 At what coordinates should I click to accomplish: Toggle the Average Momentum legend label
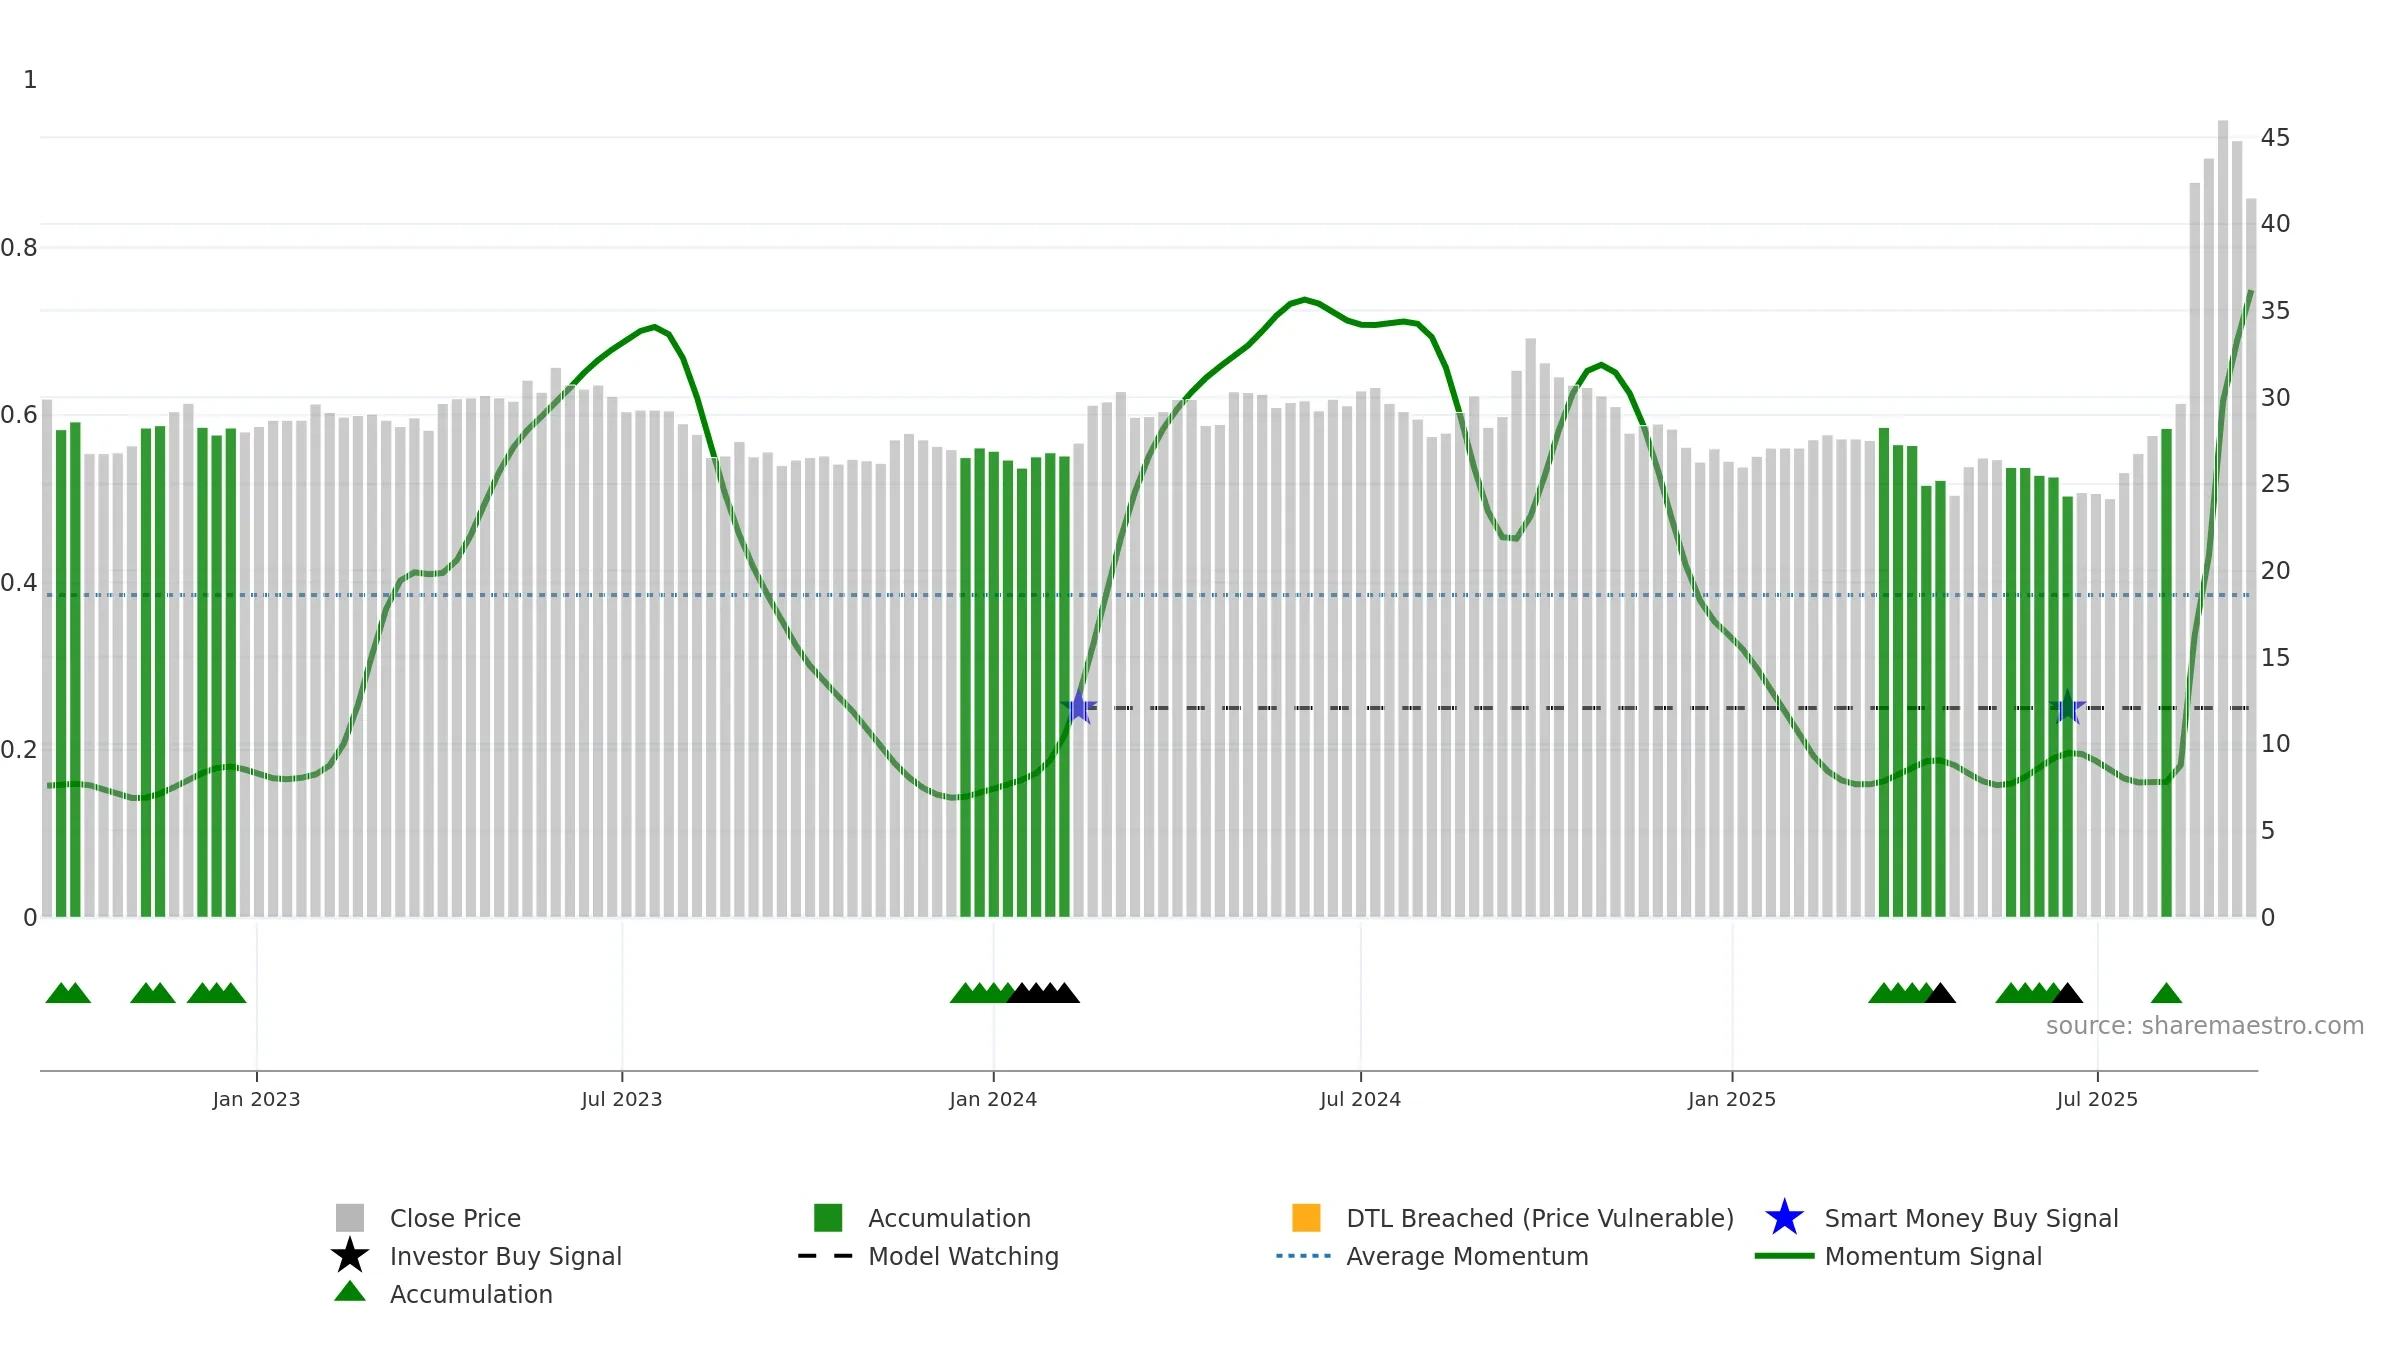pyautogui.click(x=1467, y=1256)
